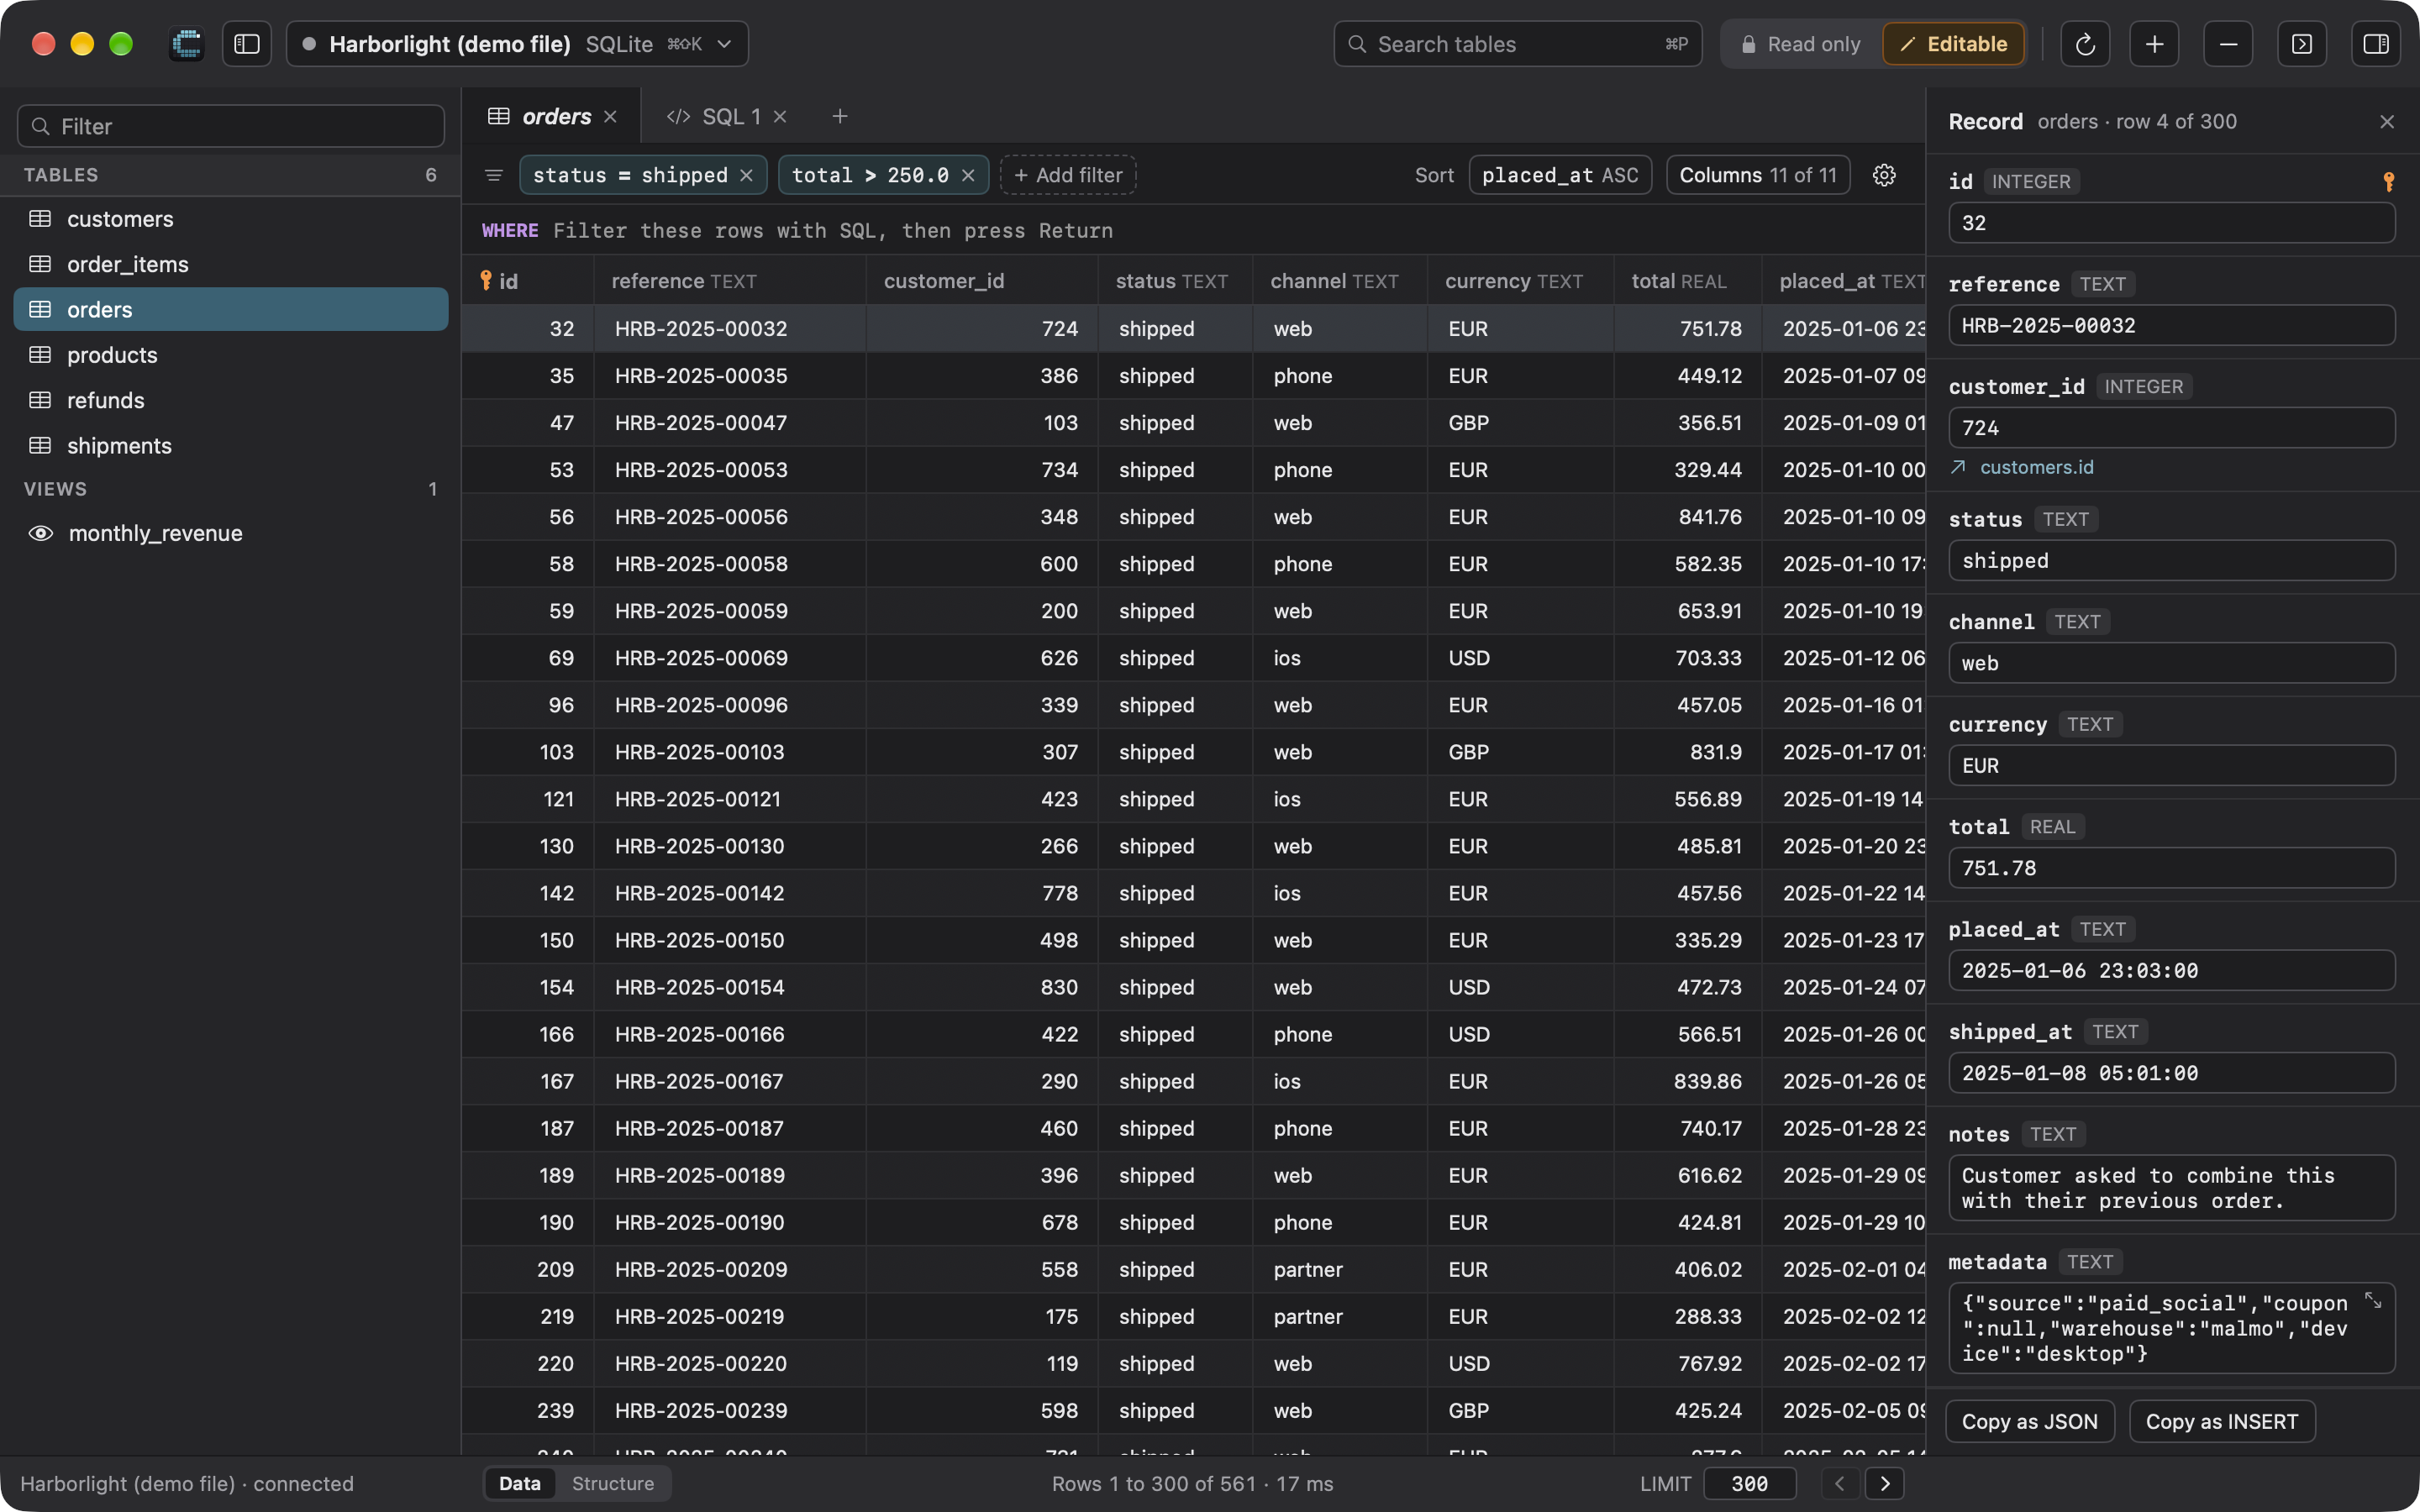The width and height of the screenshot is (2420, 1512).
Task: Switch to Data view
Action: click(x=520, y=1483)
